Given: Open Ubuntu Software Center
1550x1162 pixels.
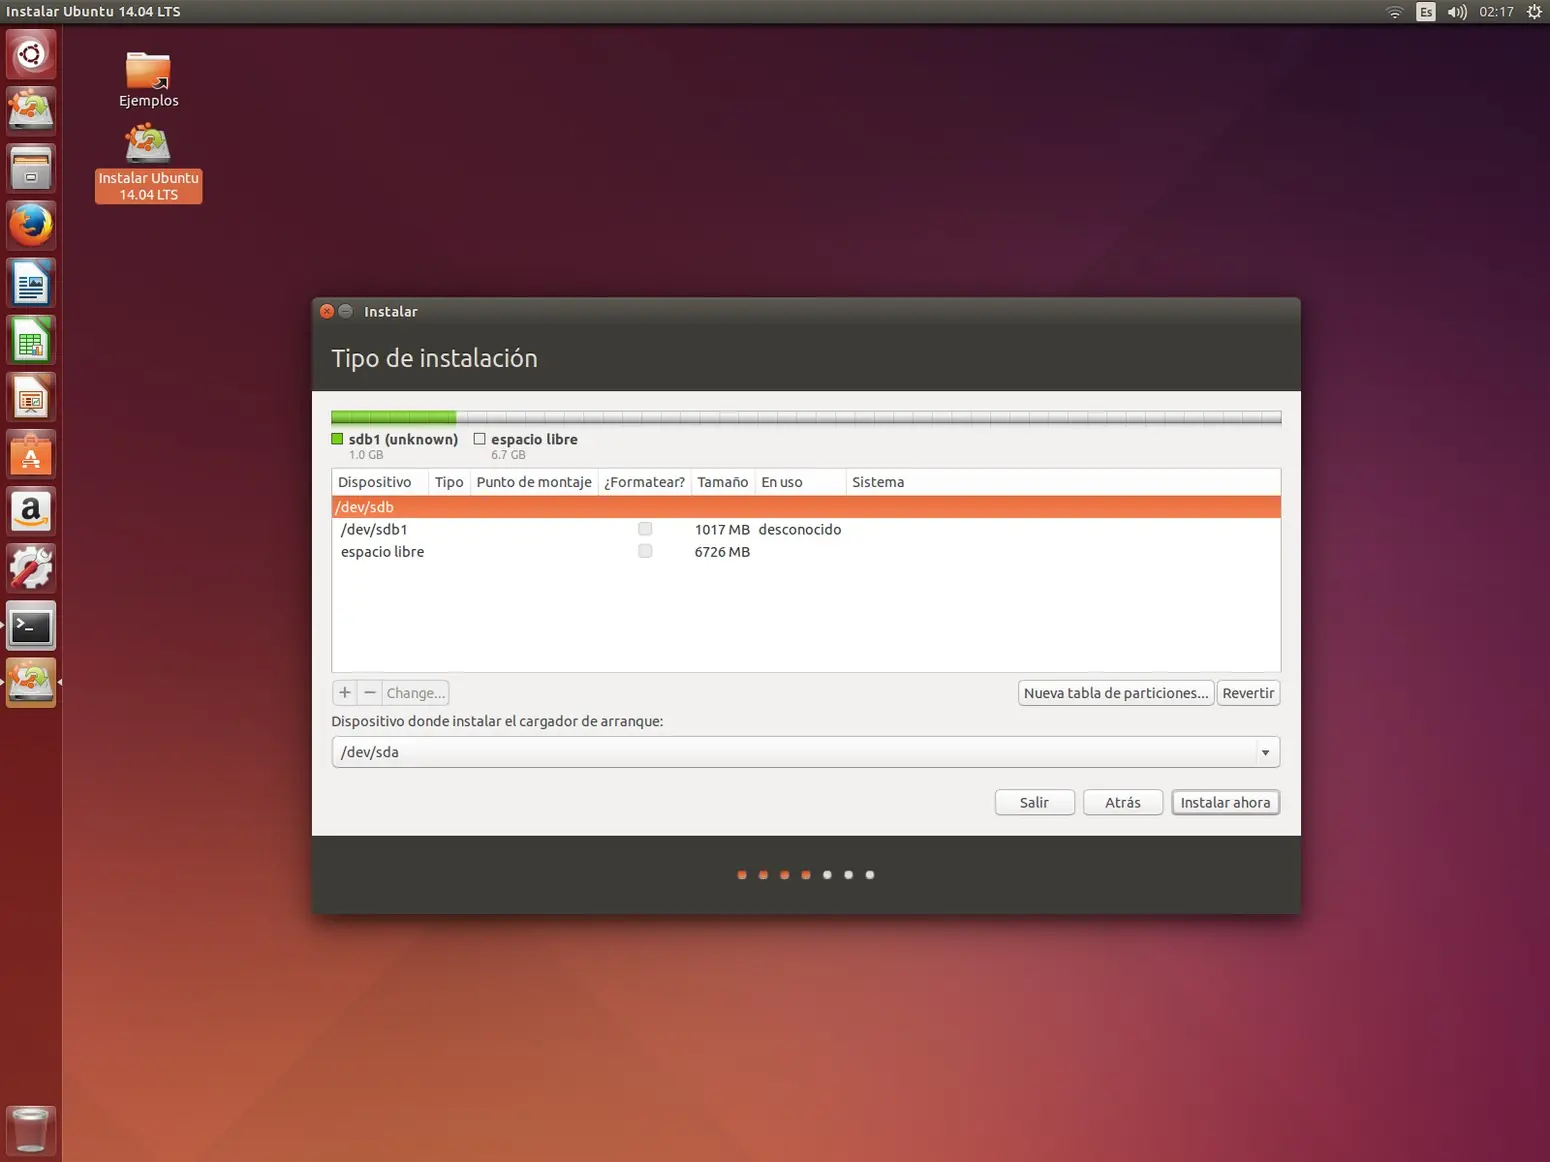Looking at the screenshot, I should point(31,454).
